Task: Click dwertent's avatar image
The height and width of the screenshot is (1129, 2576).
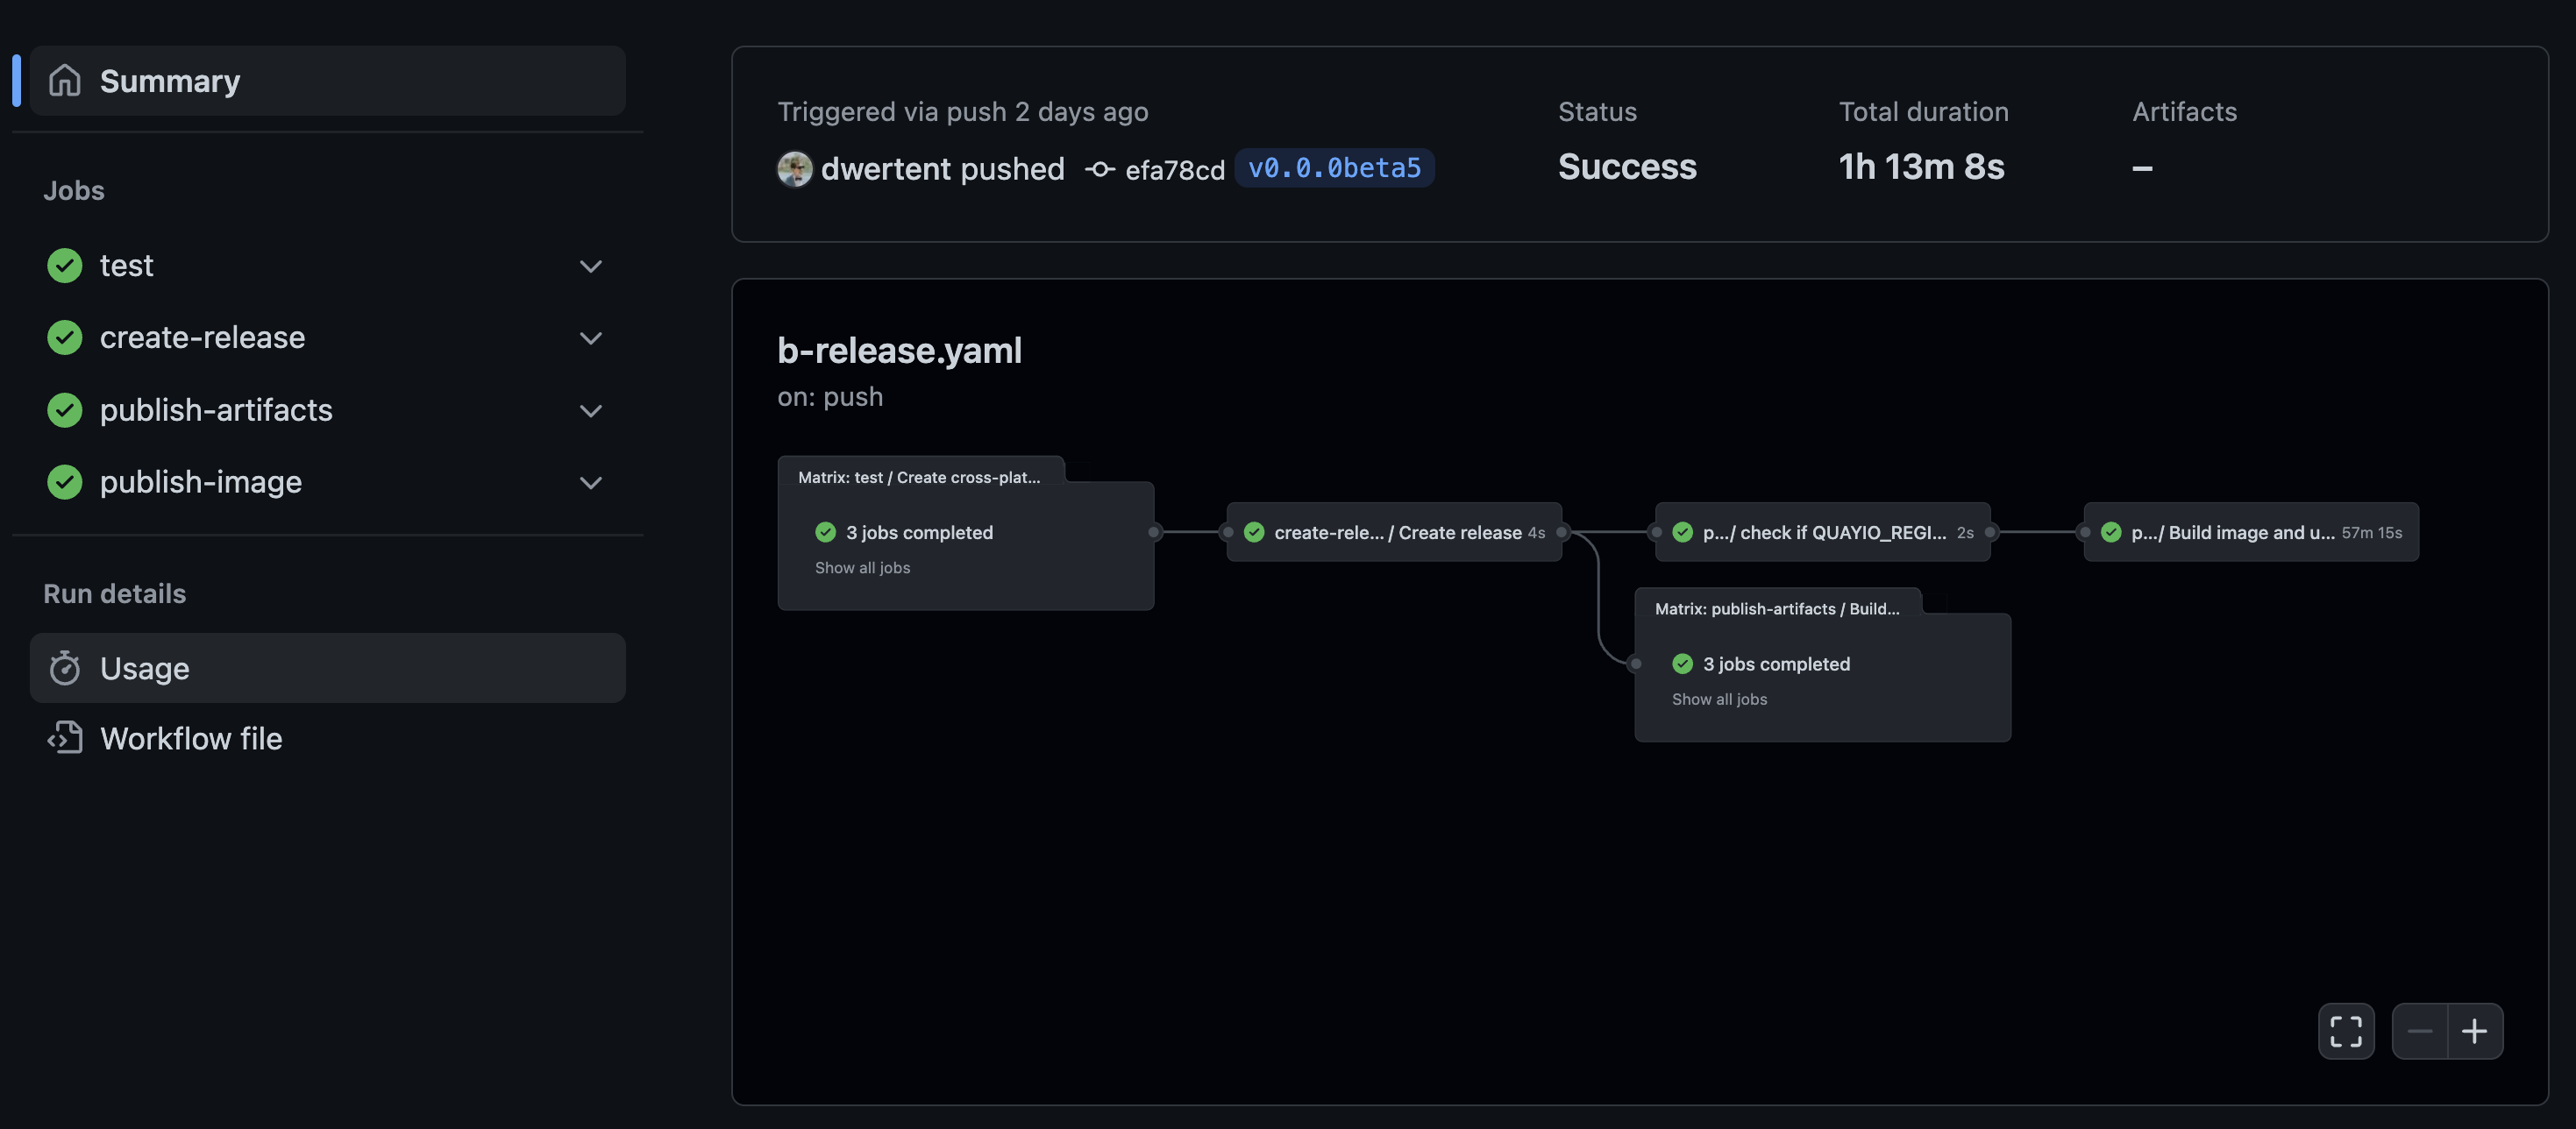Action: (x=795, y=169)
